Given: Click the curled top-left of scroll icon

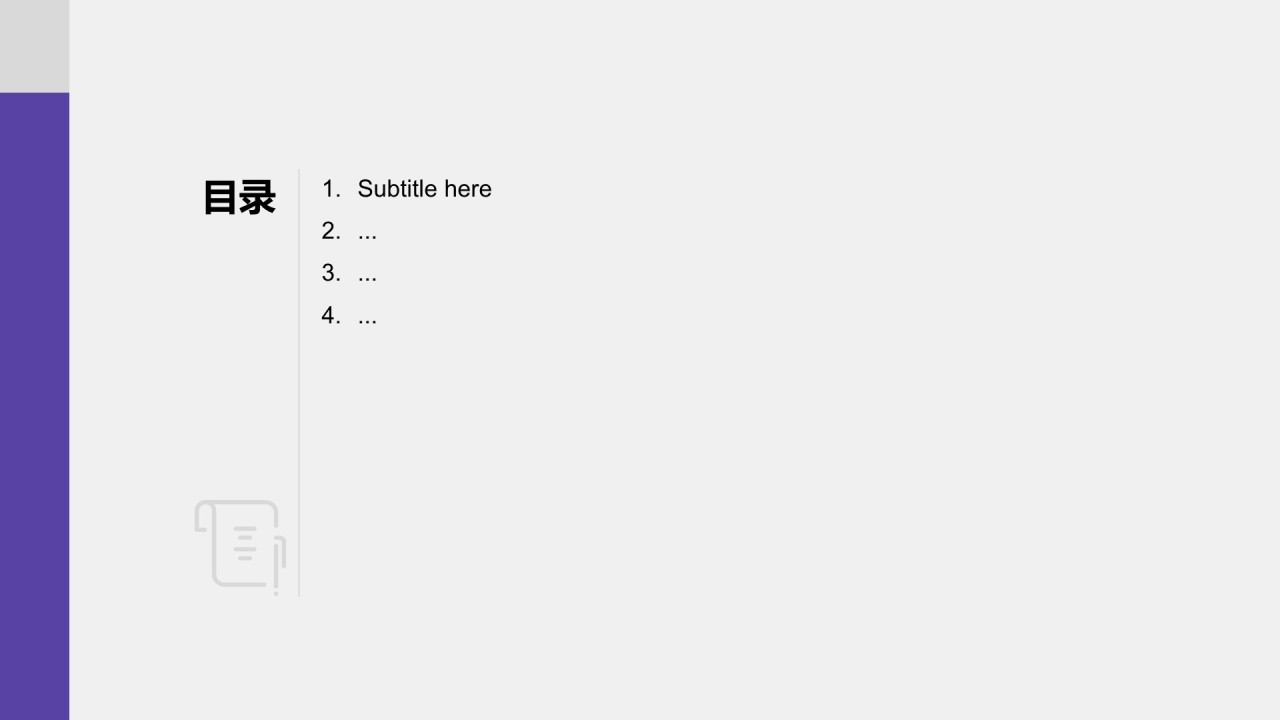Looking at the screenshot, I should click(x=203, y=517).
